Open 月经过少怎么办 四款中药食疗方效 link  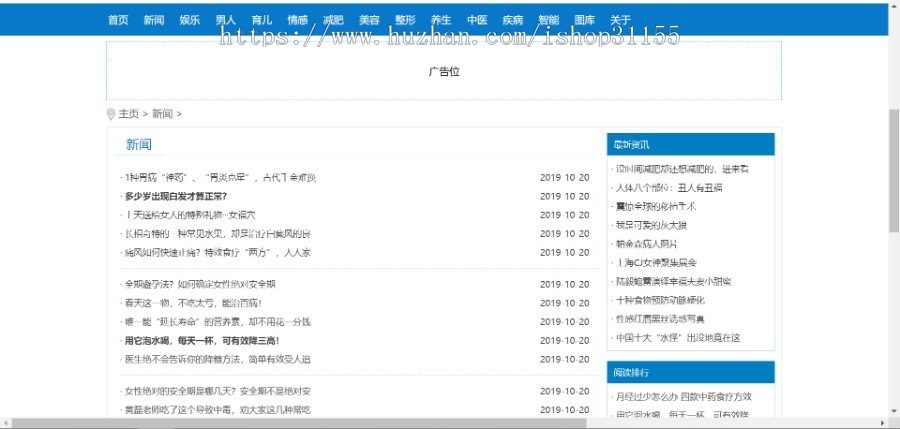(x=684, y=396)
